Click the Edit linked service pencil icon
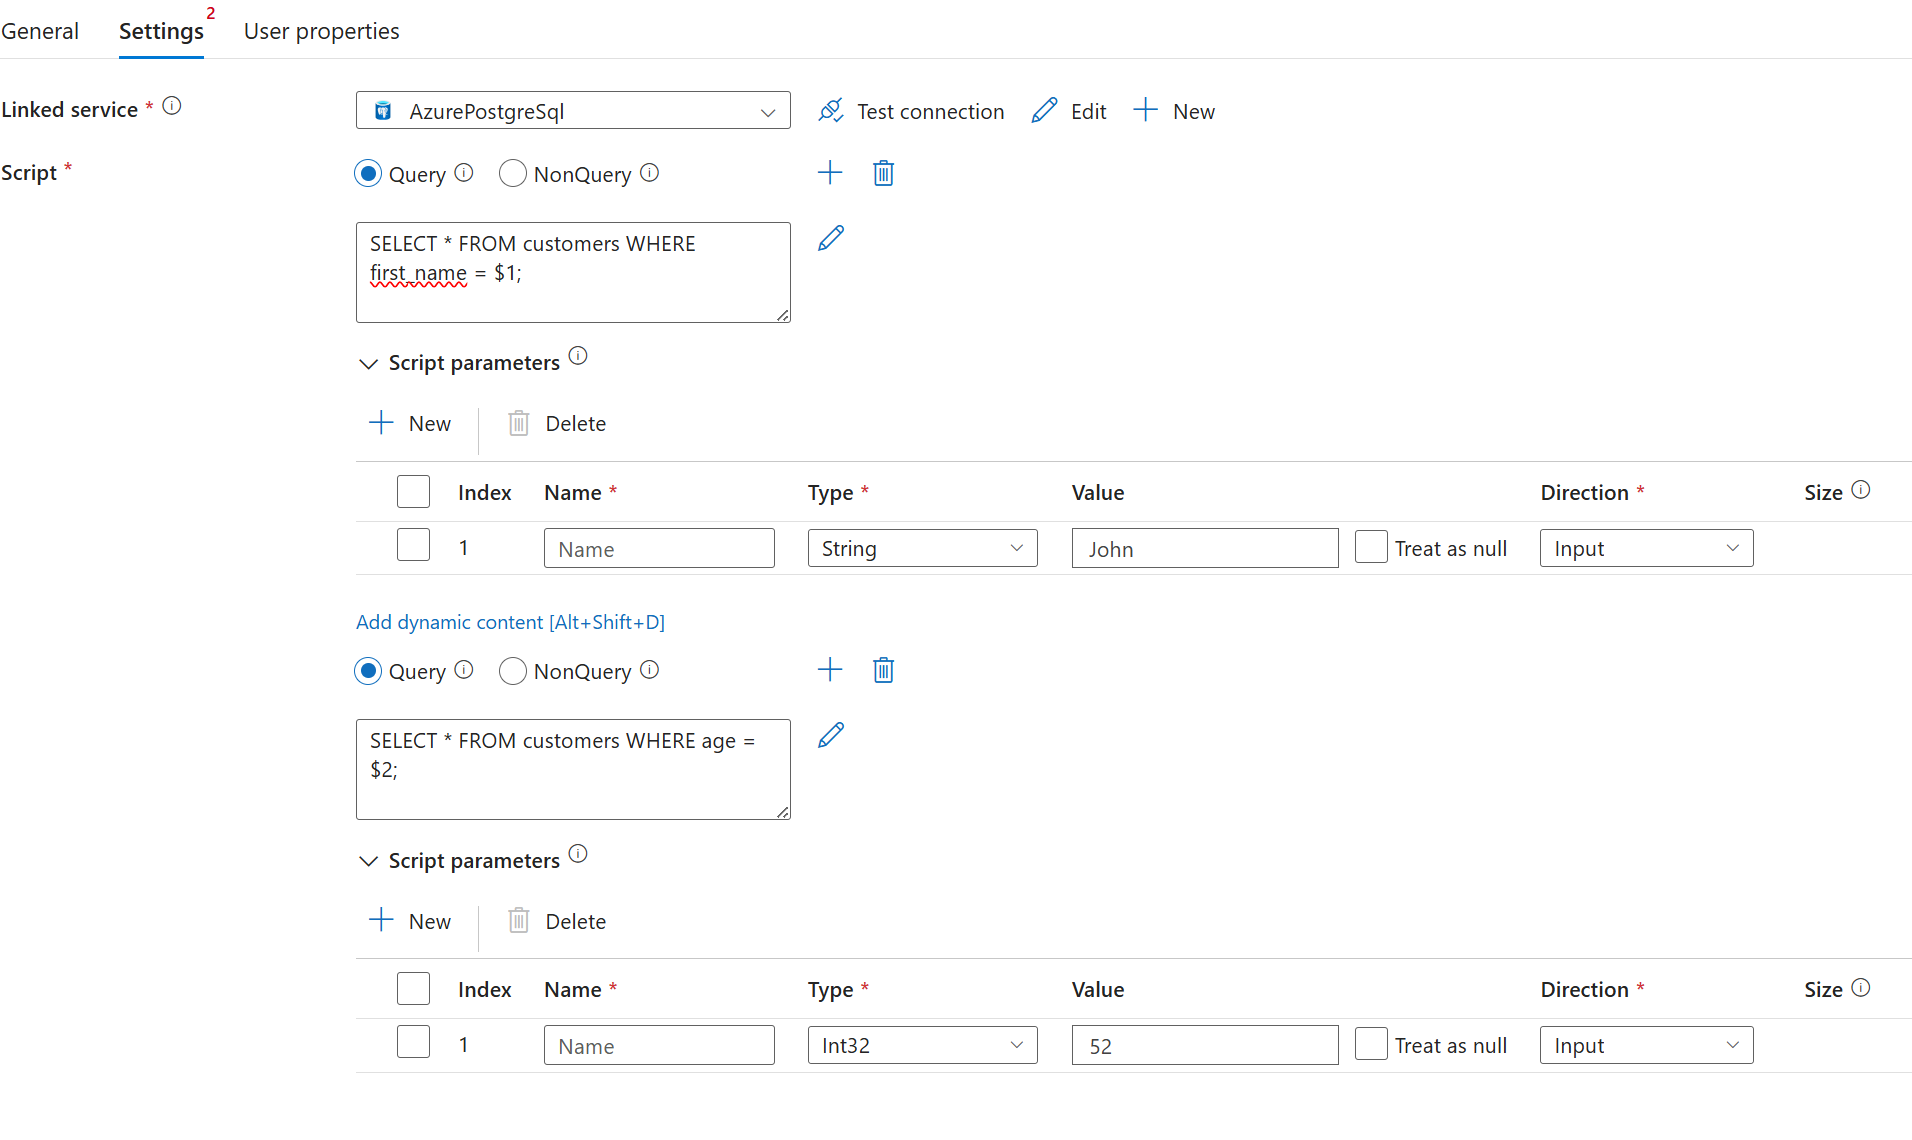Viewport: 1912px width, 1140px height. click(1044, 111)
